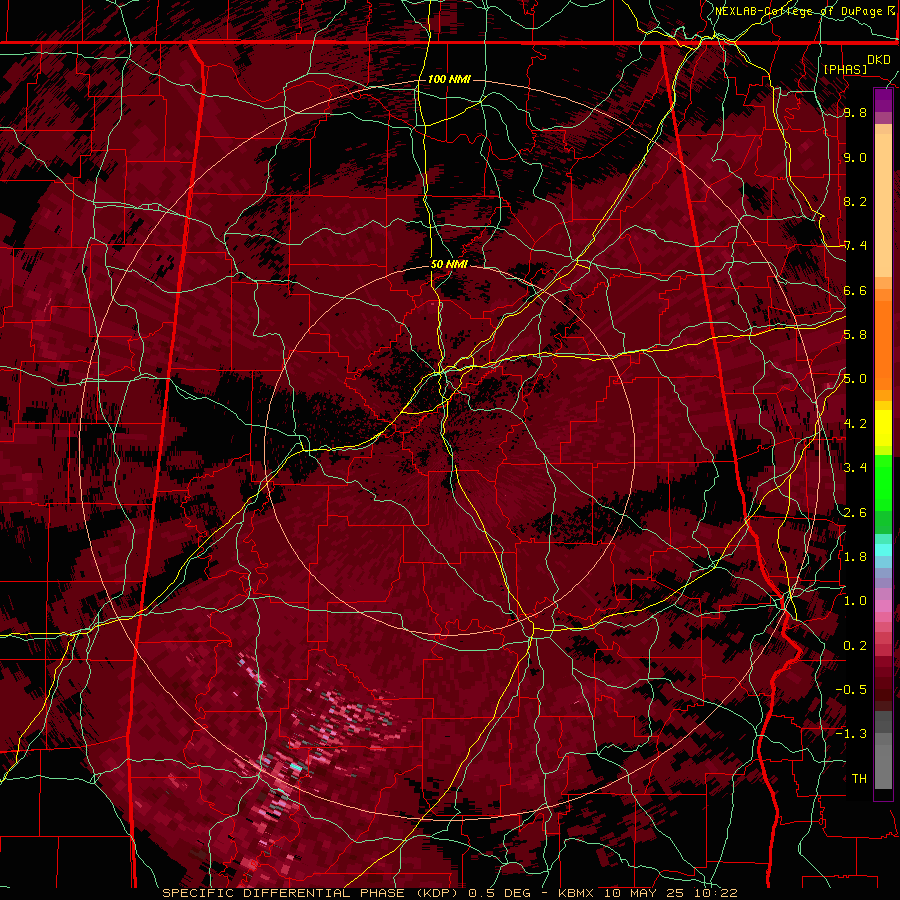Image resolution: width=900 pixels, height=900 pixels.
Task: Pick the bright green segment of the color bar
Action: click(x=883, y=482)
